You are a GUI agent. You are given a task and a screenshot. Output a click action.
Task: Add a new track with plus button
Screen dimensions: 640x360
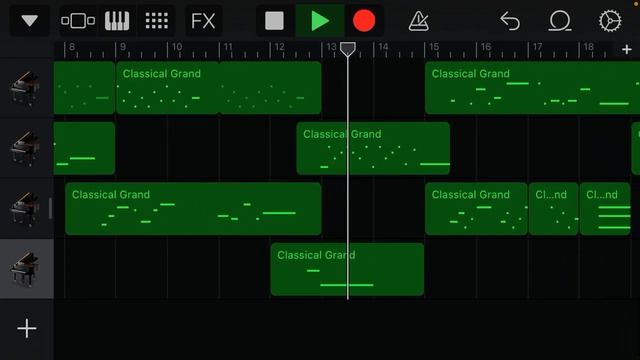point(27,328)
